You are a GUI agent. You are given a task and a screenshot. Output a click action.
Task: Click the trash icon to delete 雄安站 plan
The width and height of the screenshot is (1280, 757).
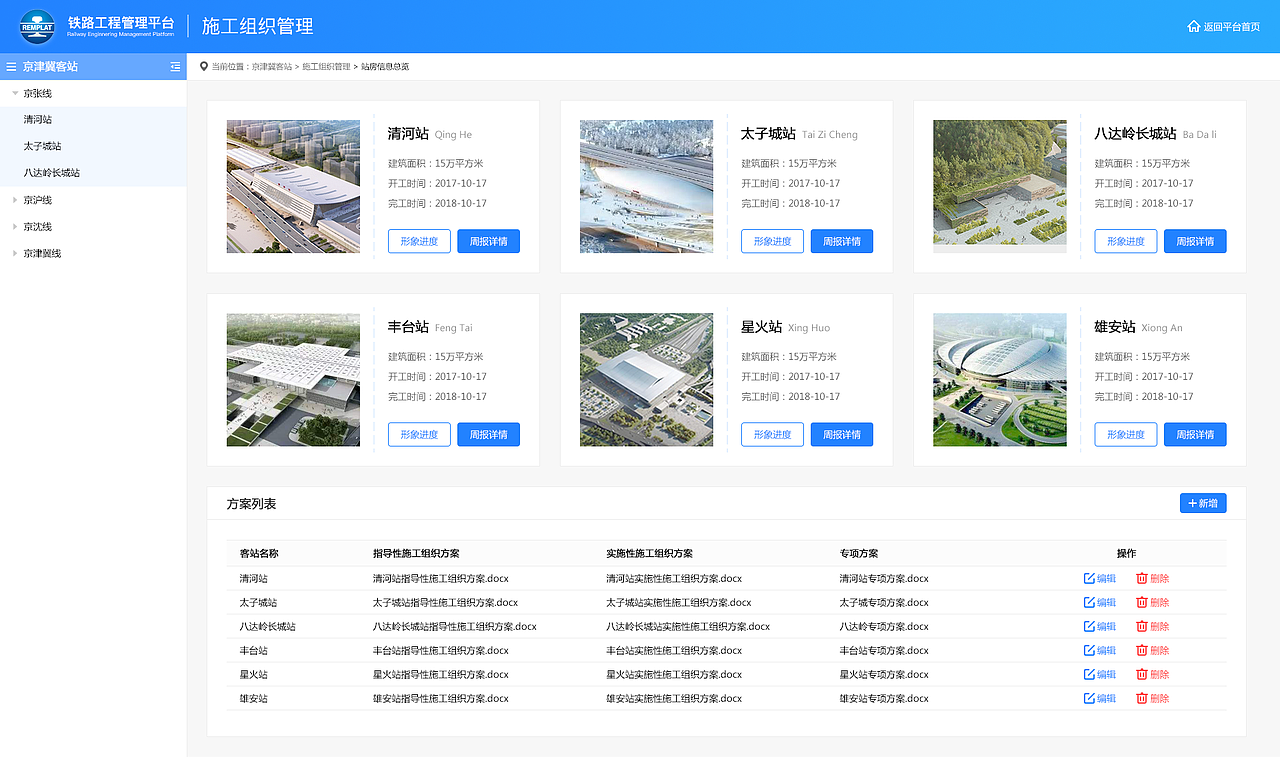(1141, 698)
